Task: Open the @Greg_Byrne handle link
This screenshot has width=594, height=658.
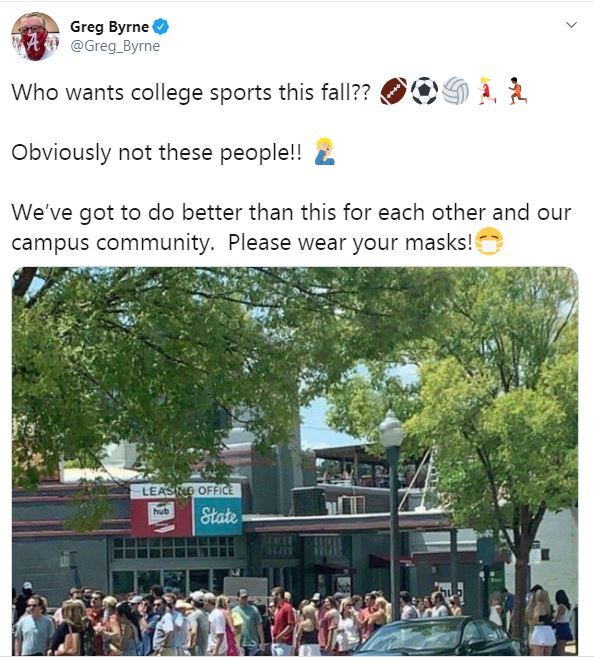Action: coord(115,46)
